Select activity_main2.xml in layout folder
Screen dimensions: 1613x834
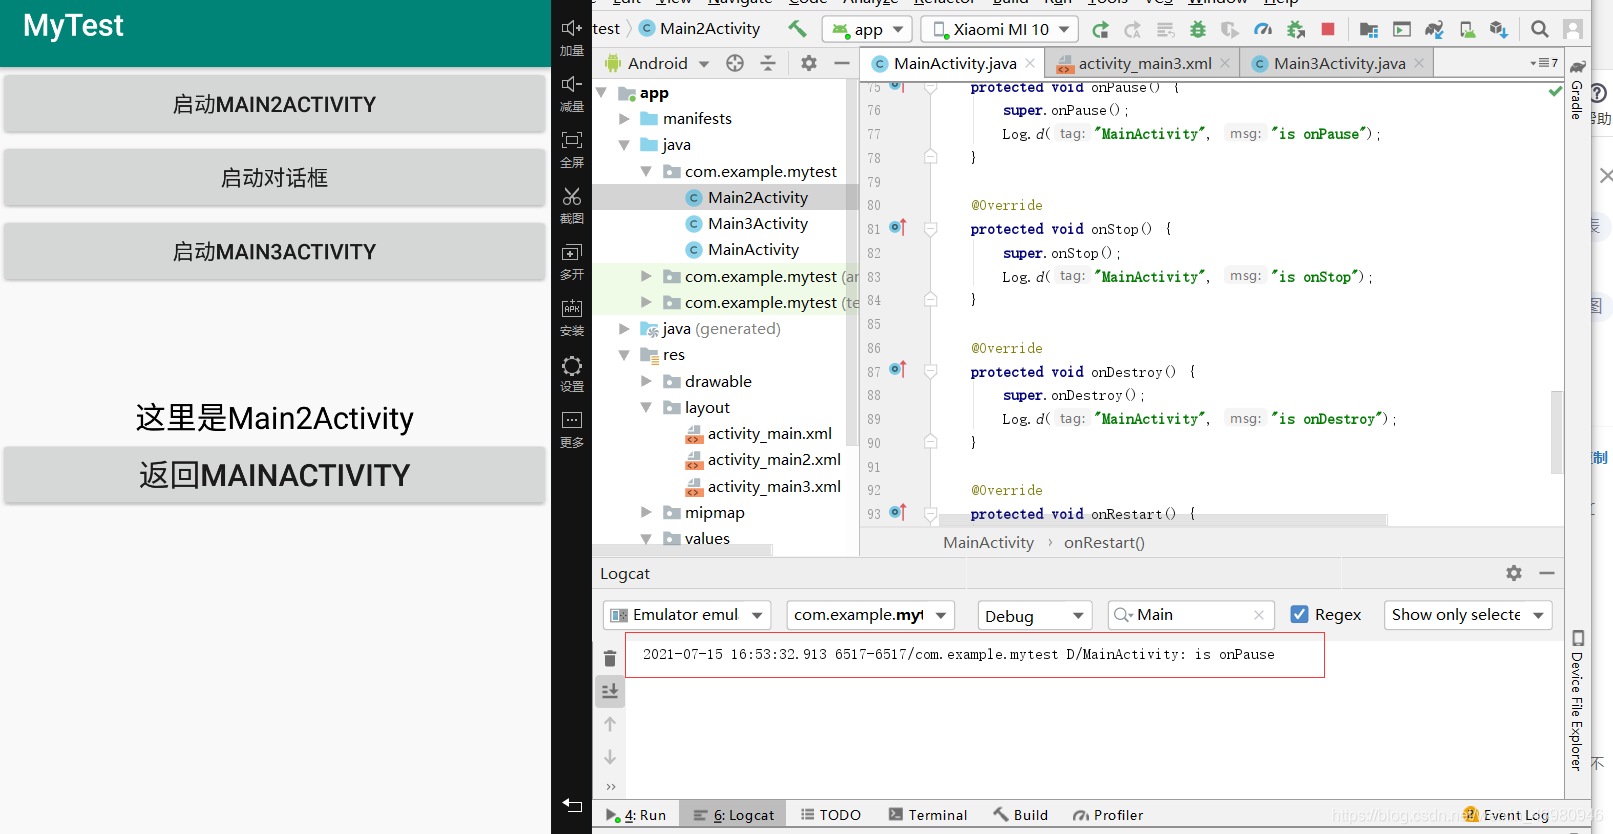click(774, 460)
